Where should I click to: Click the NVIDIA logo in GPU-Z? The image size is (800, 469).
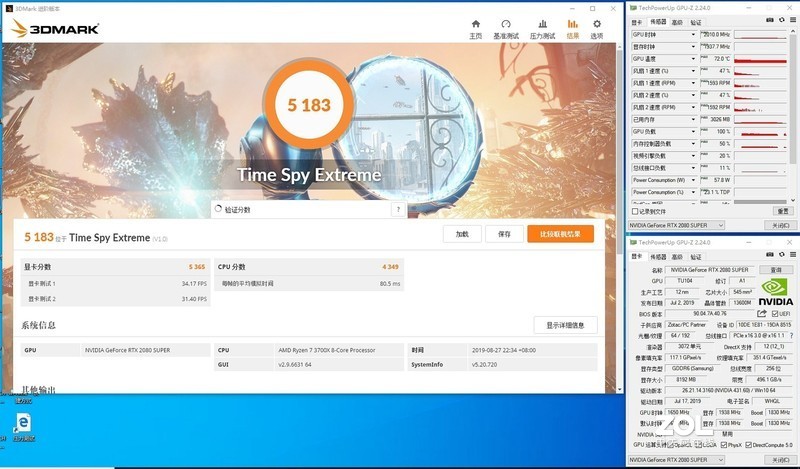click(x=776, y=293)
